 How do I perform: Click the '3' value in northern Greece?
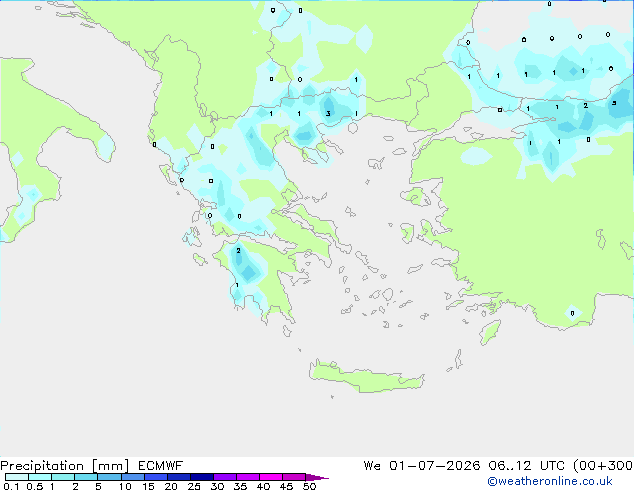328,114
